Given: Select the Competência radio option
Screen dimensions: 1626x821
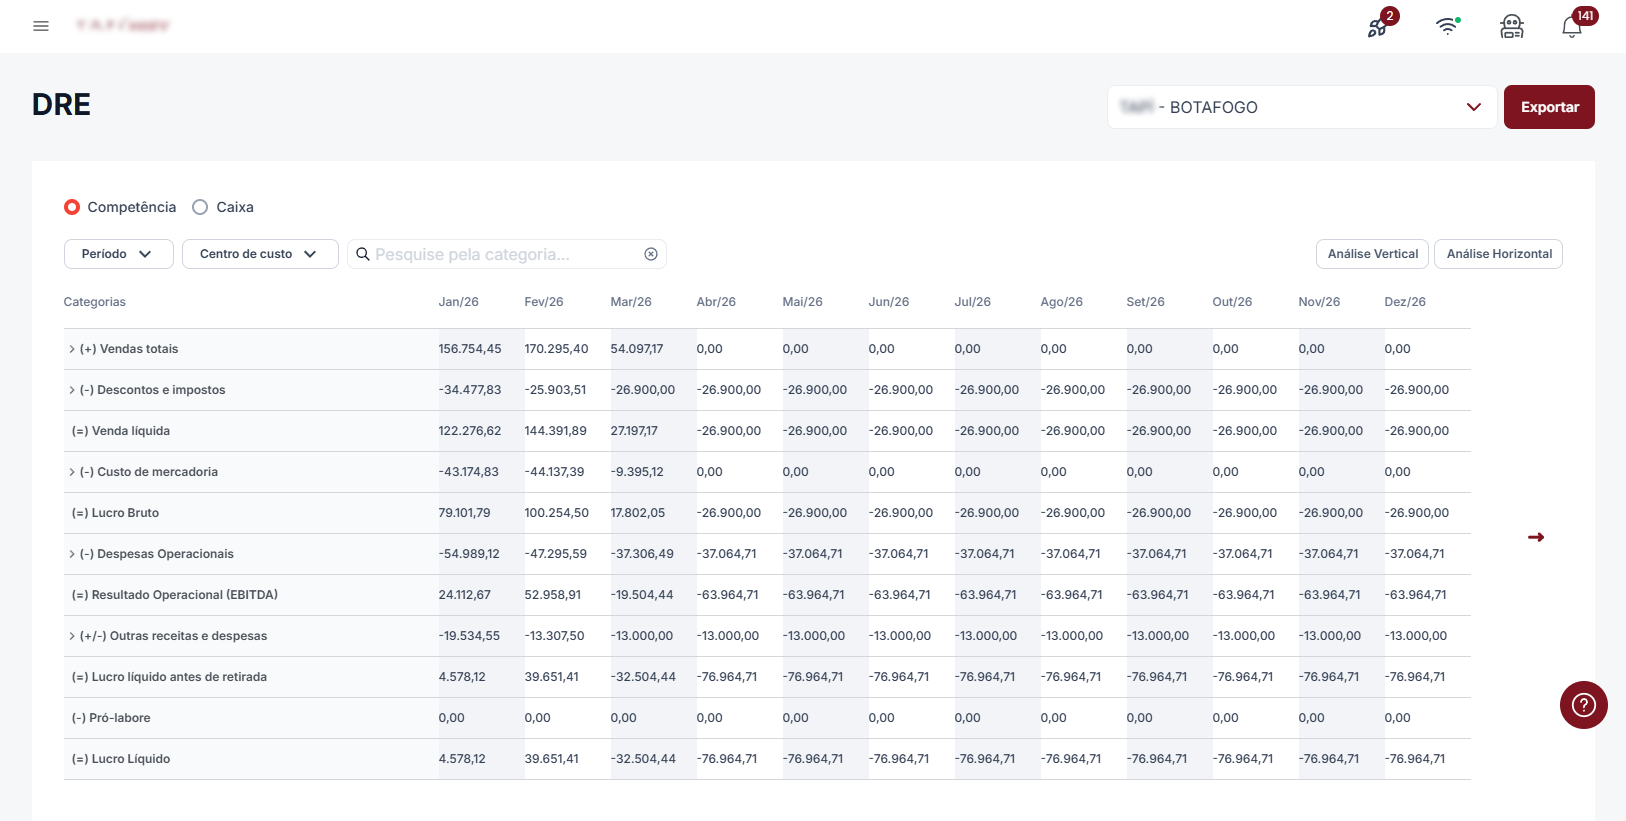Looking at the screenshot, I should [x=72, y=207].
